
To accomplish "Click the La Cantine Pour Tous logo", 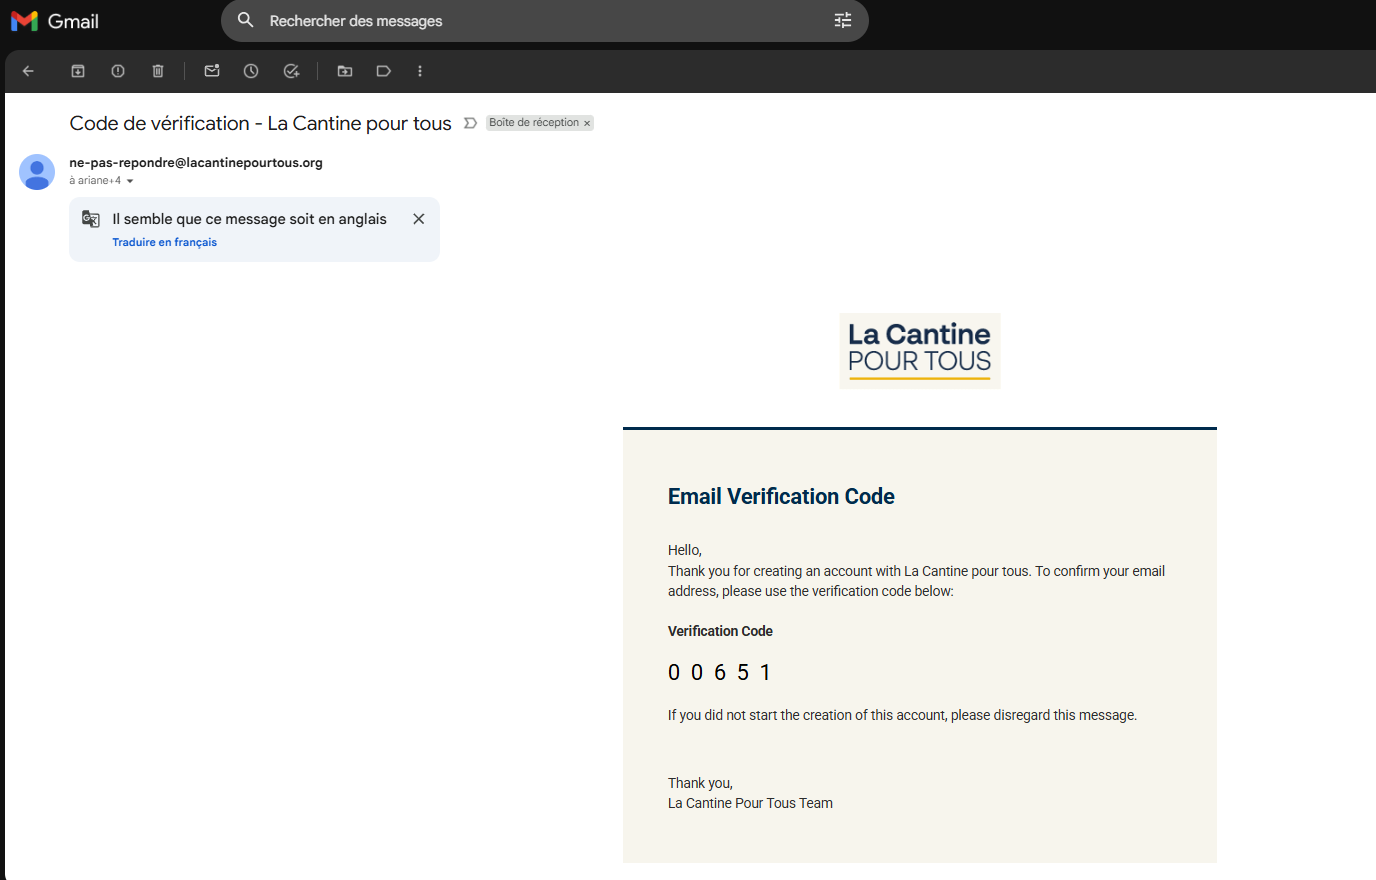I will tap(920, 351).
